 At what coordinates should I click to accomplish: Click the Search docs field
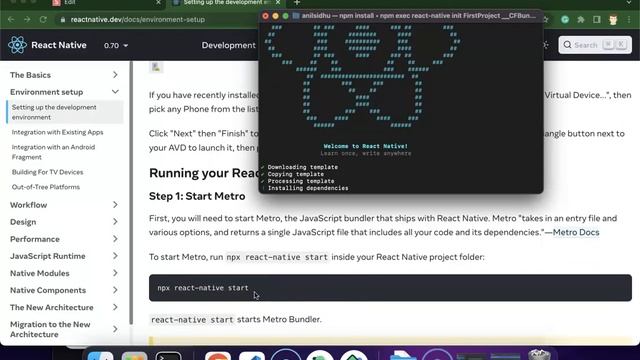pyautogui.click(x=595, y=45)
